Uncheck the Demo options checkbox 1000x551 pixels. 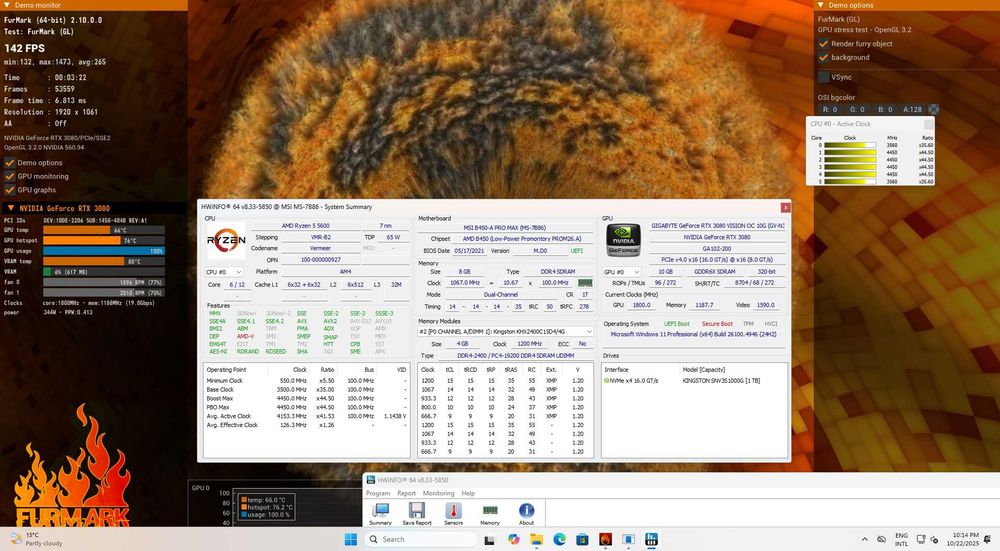(x=10, y=163)
